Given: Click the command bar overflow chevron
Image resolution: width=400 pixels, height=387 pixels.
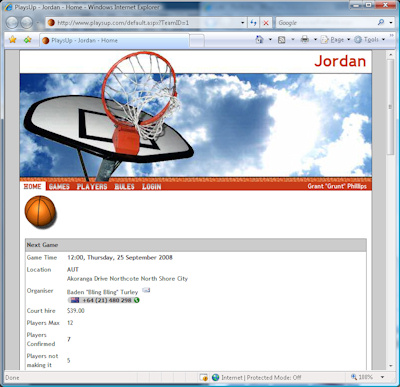Looking at the screenshot, I should tap(392, 35).
